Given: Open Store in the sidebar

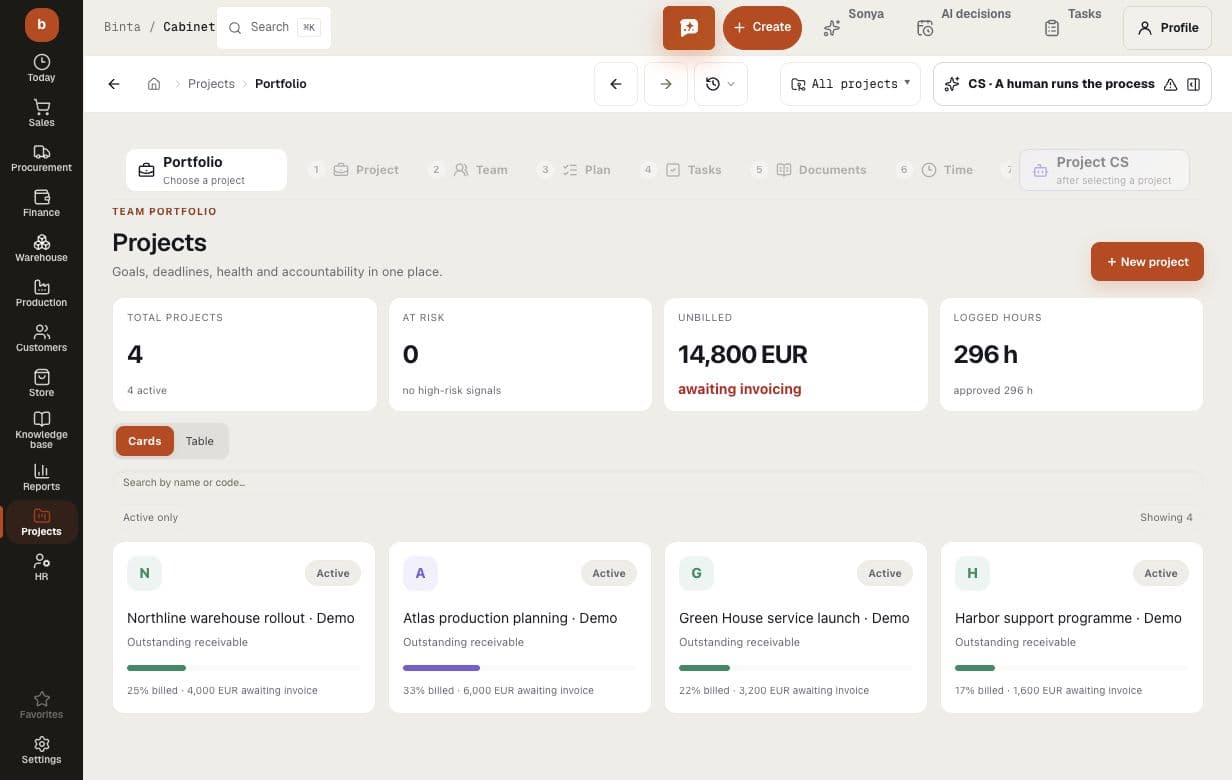Looking at the screenshot, I should [x=41, y=383].
